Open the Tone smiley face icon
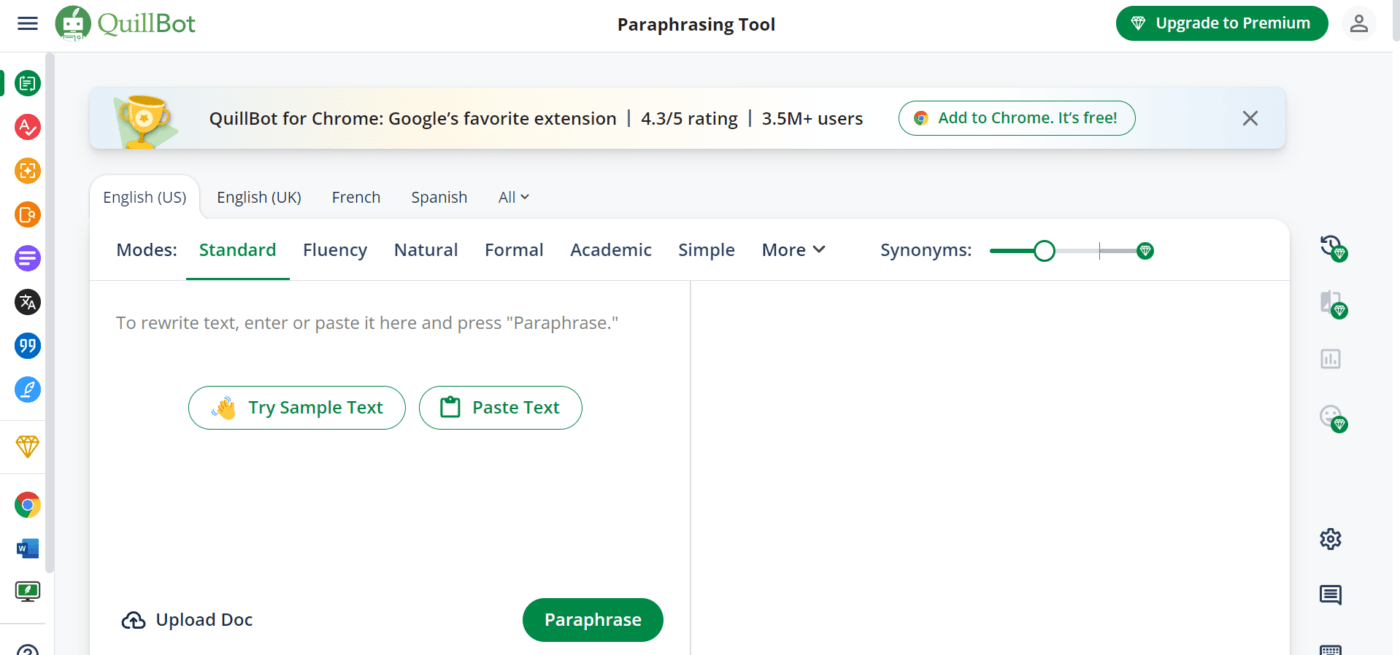Image resolution: width=1400 pixels, height=655 pixels. [1333, 417]
